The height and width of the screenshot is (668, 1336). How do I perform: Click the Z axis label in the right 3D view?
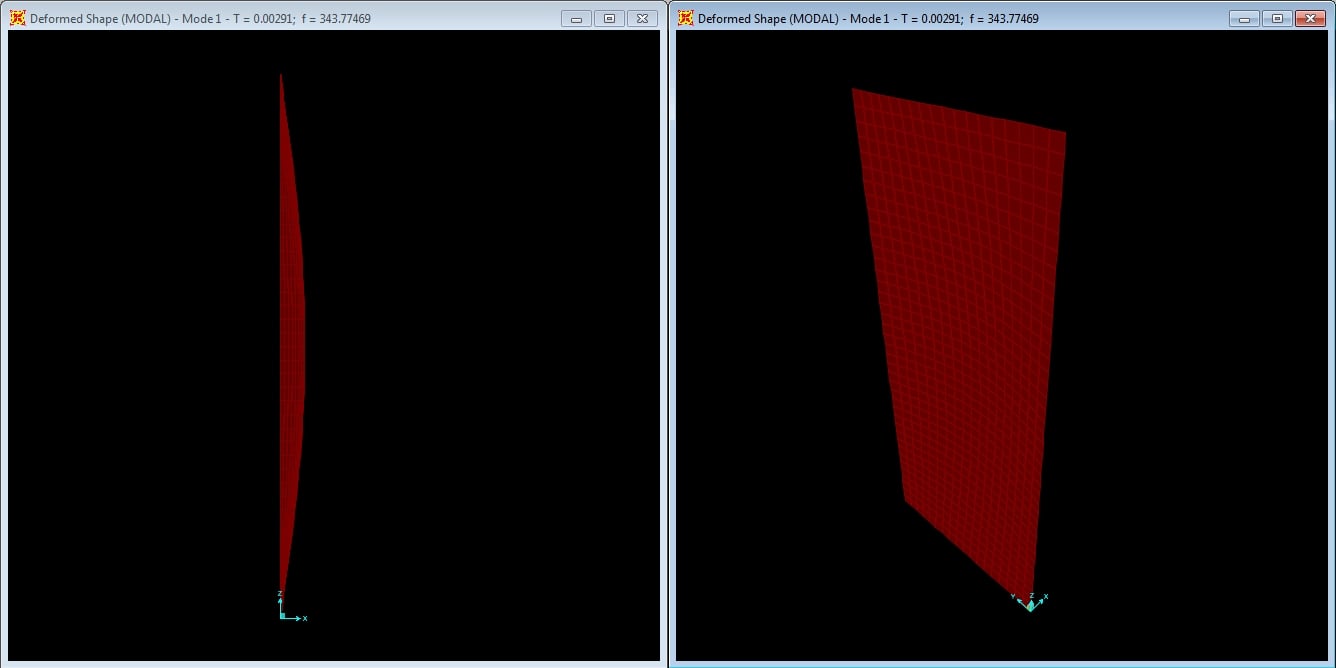1030,595
